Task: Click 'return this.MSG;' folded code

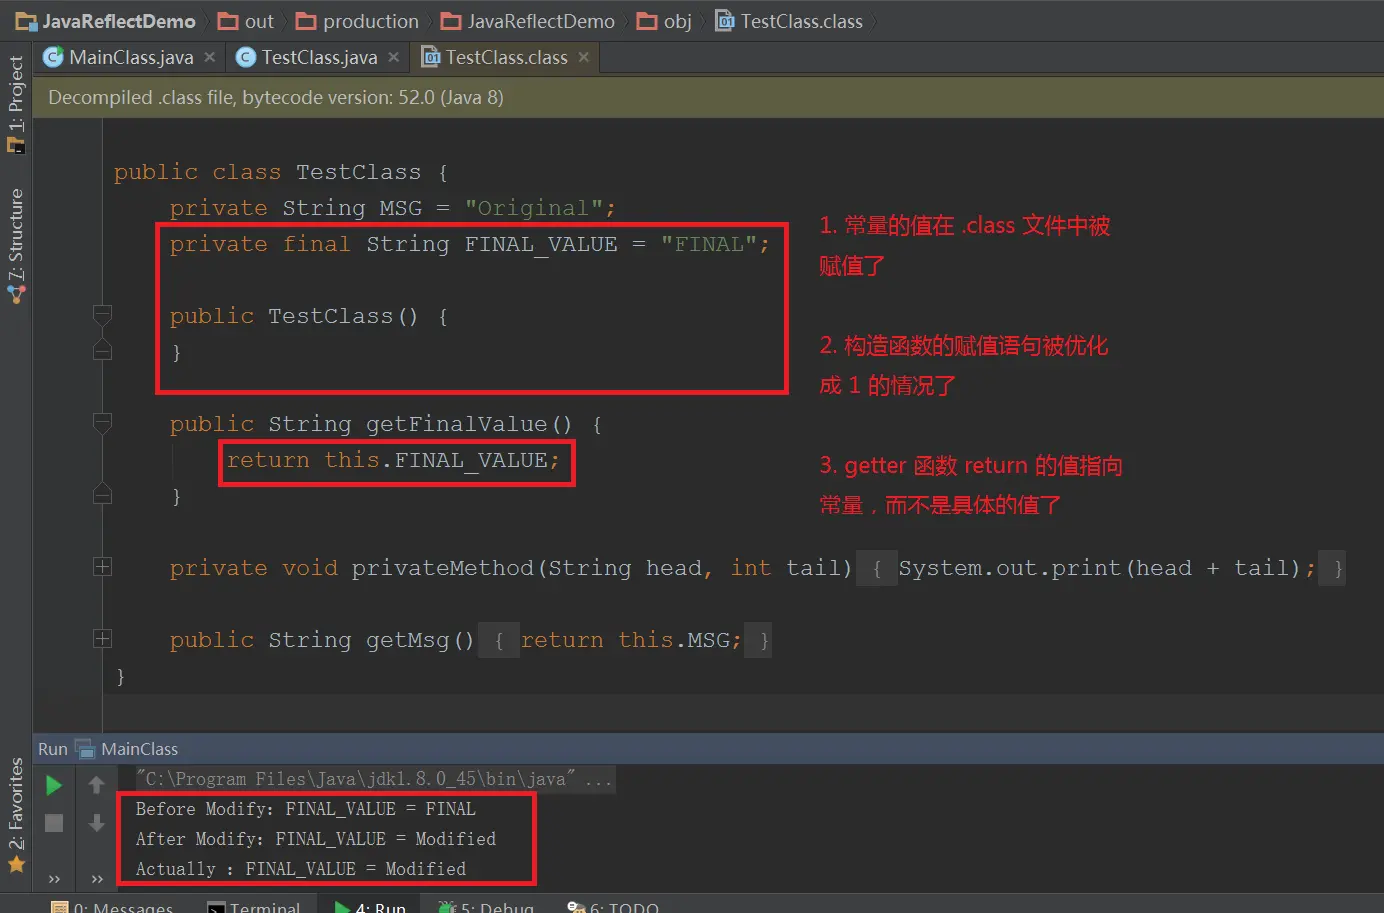Action: [x=631, y=640]
